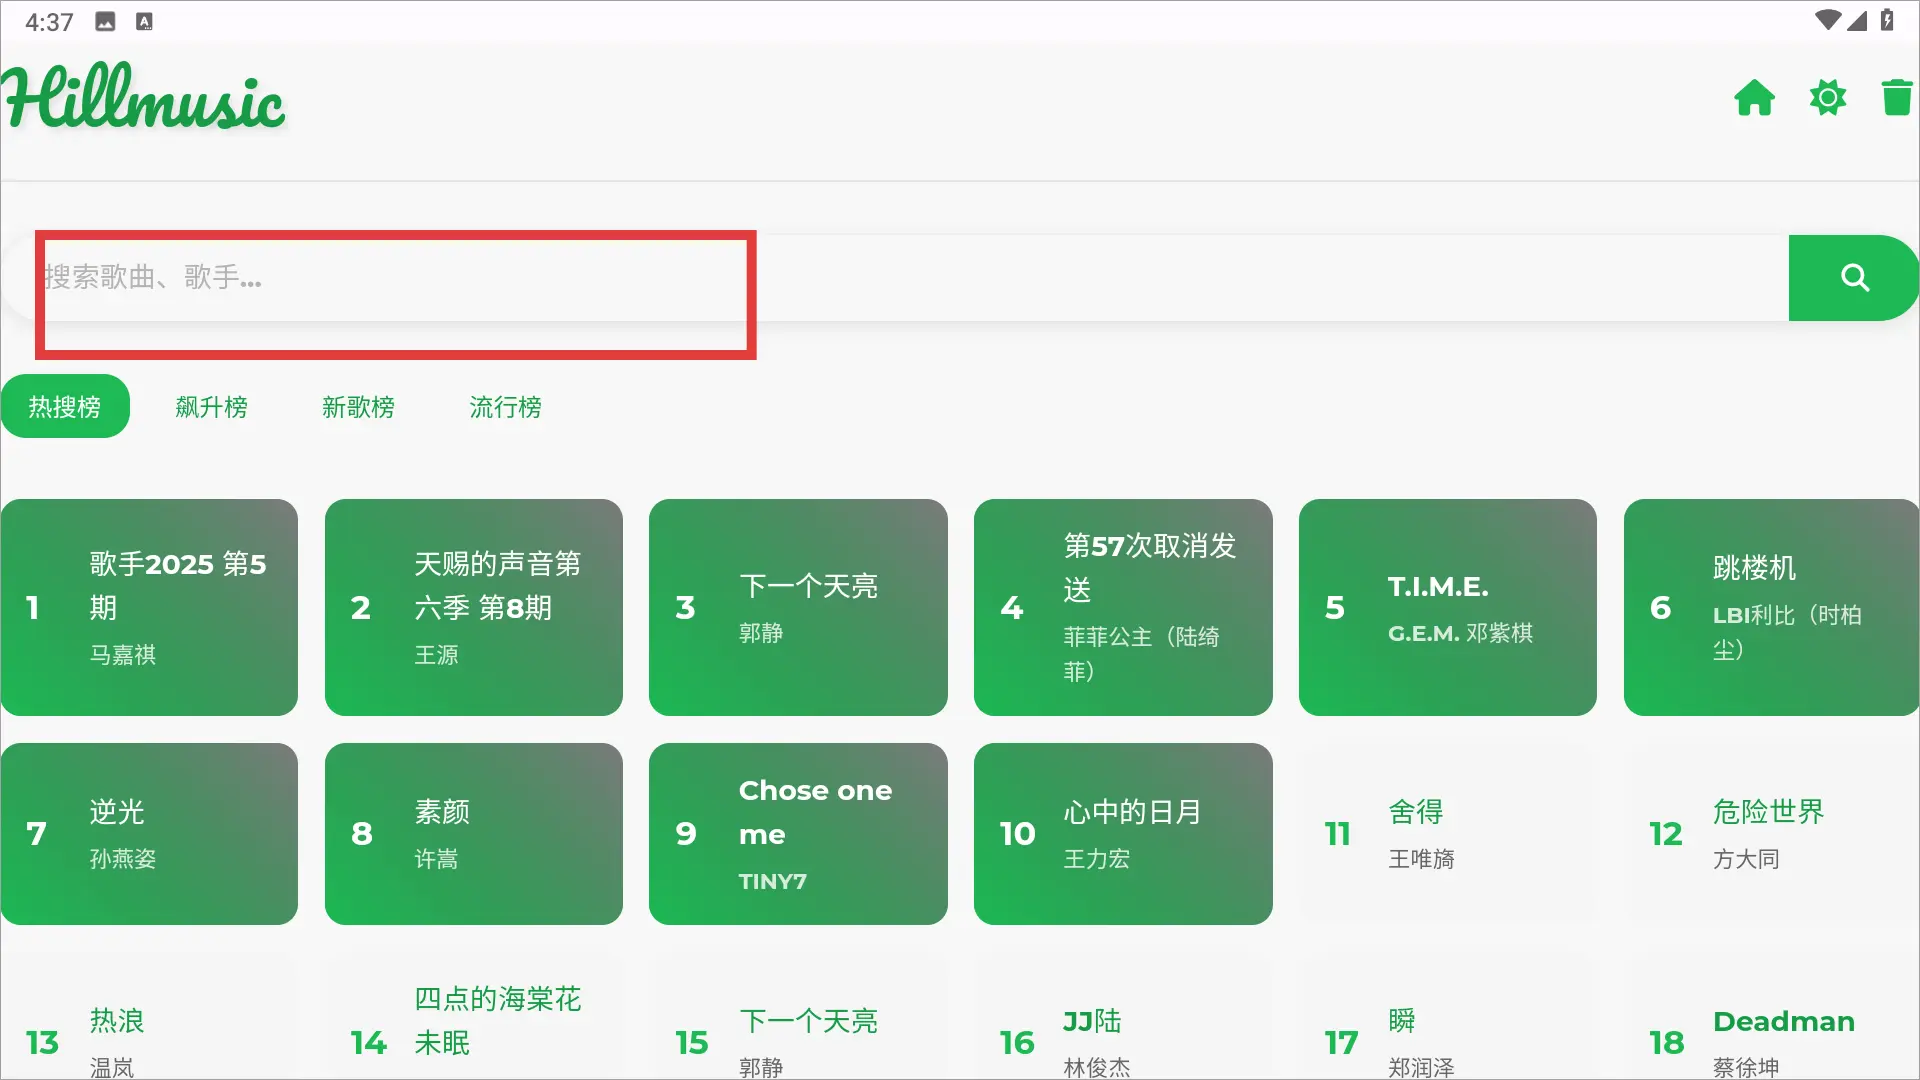The image size is (1920, 1080).
Task: Click the trash bin icon
Action: pyautogui.click(x=1896, y=98)
